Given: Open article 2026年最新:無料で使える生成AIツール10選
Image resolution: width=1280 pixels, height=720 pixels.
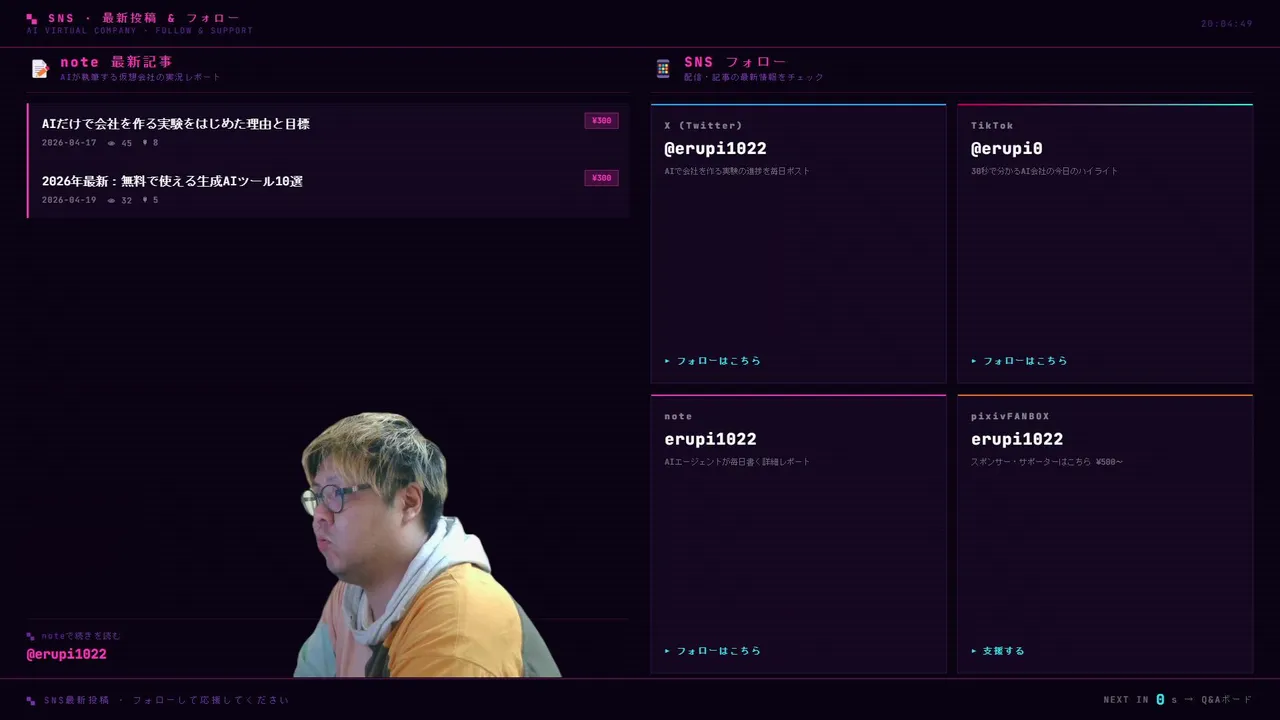Looking at the screenshot, I should pos(172,181).
